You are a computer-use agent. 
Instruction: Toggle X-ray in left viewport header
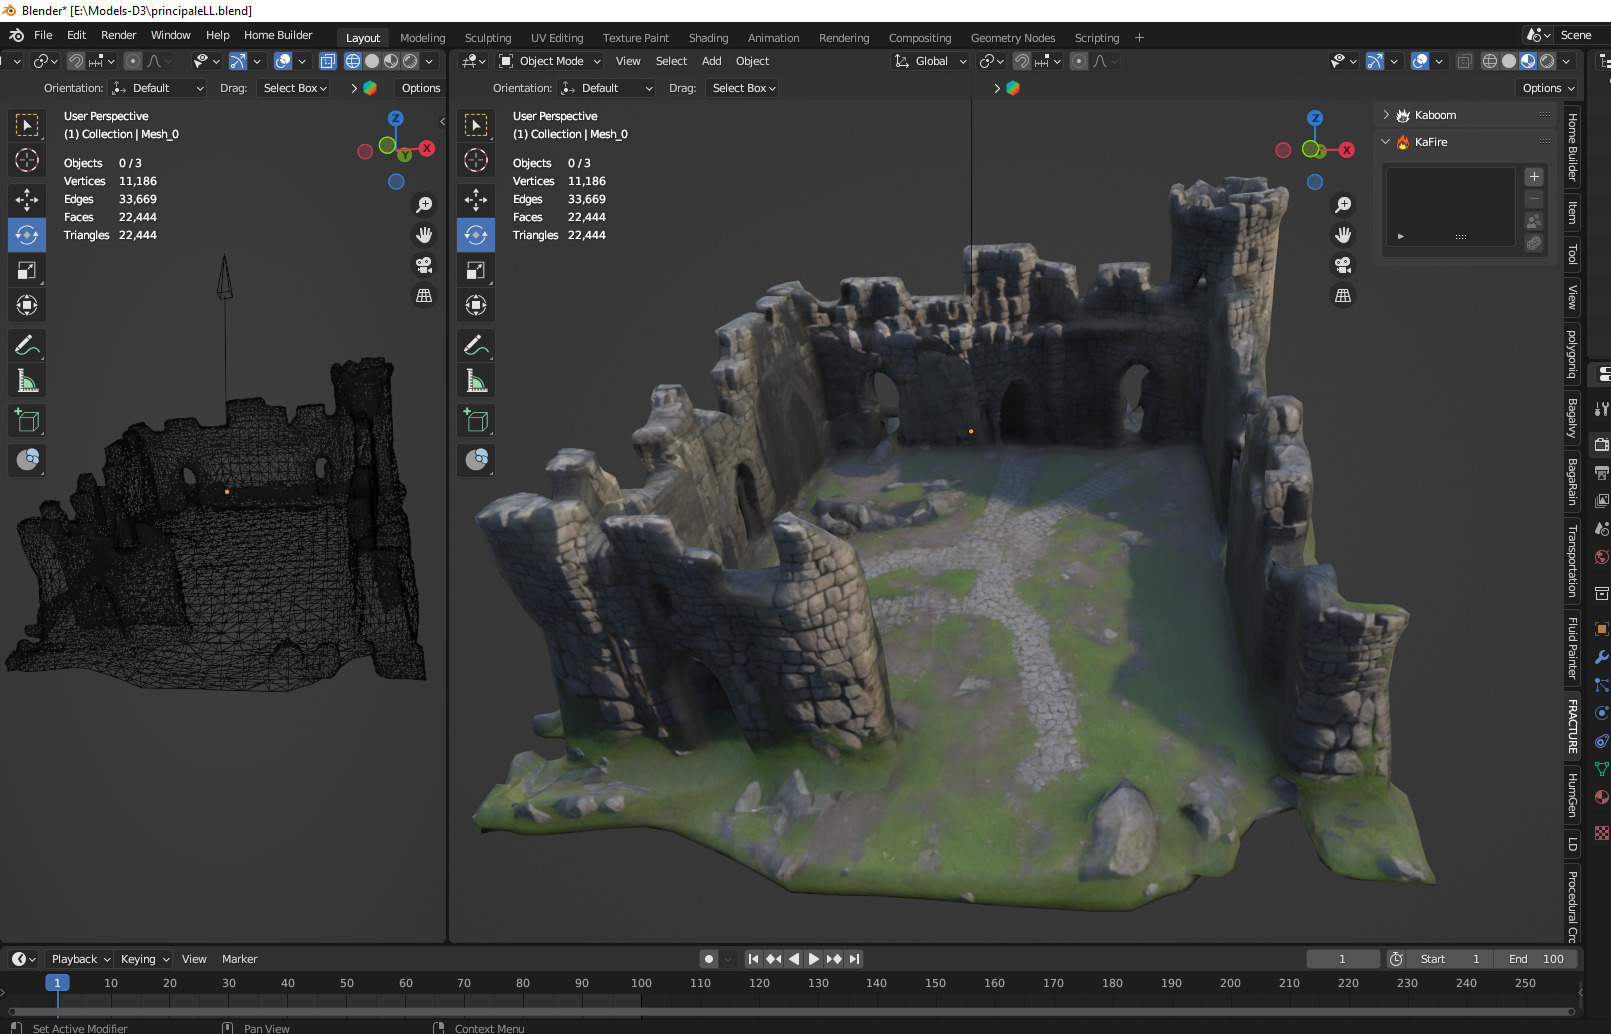pyautogui.click(x=327, y=61)
